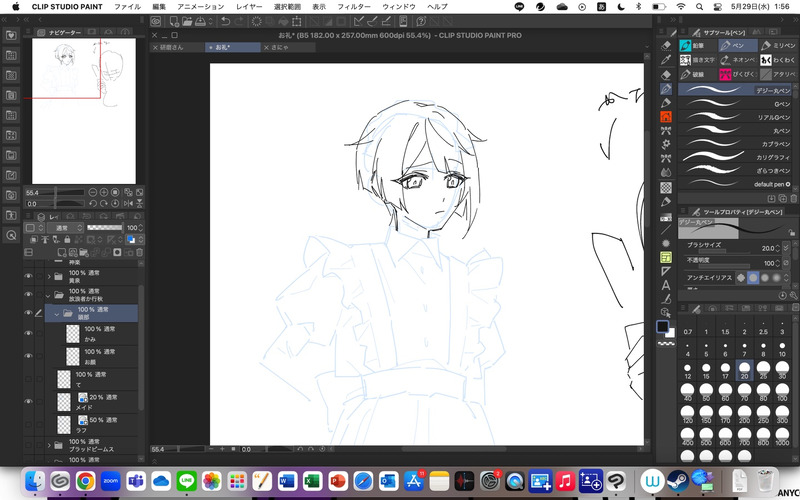Select the Text (A) tool
Viewport: 800px width, 500px height.
click(666, 285)
